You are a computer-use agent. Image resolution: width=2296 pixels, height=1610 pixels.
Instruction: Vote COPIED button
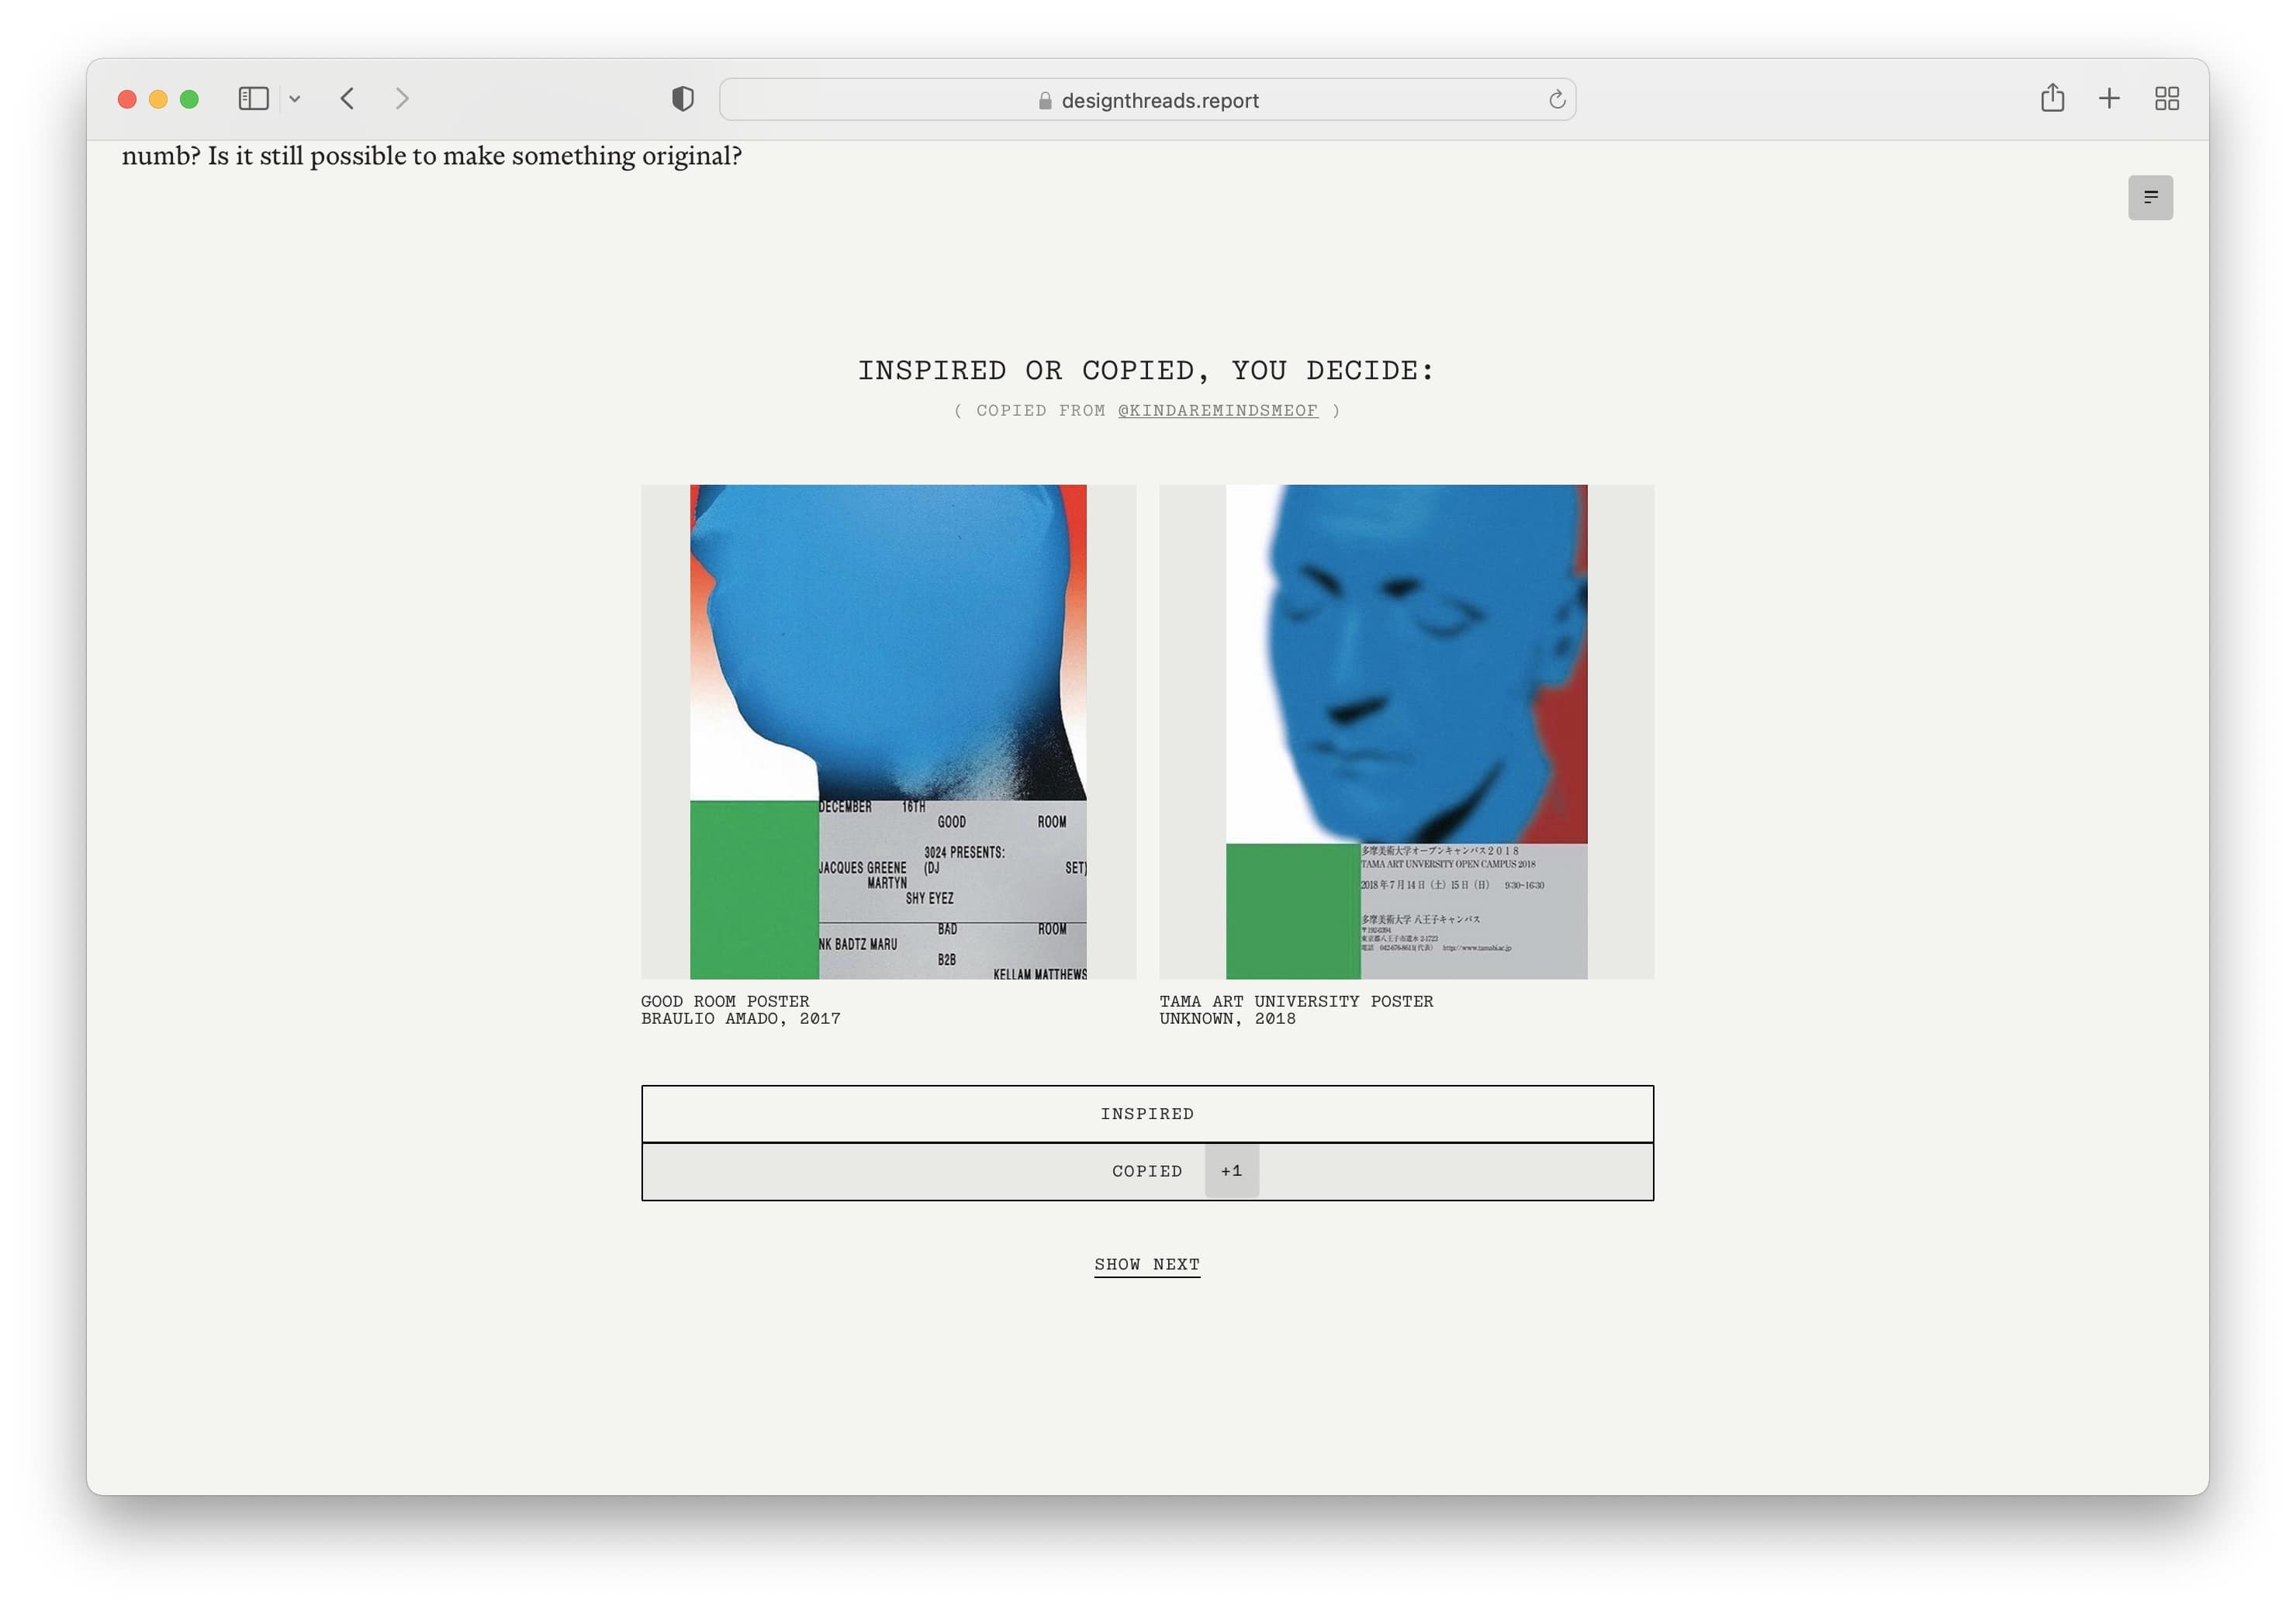tap(1147, 1171)
